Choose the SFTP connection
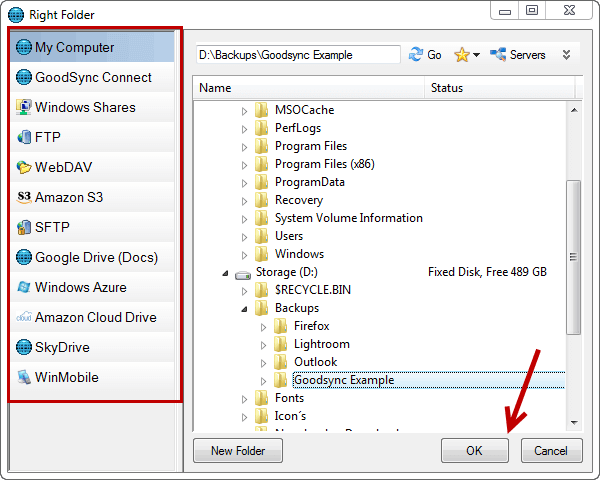 [92, 227]
